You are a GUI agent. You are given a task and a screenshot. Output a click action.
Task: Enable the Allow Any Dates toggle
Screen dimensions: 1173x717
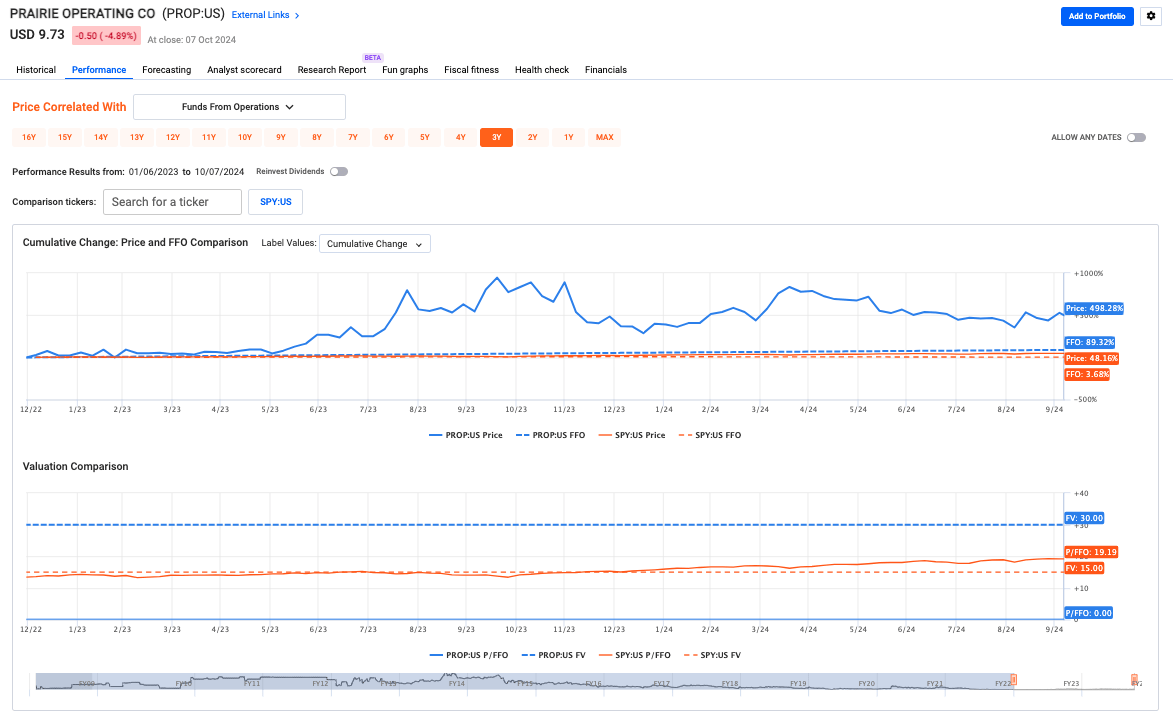1136,138
